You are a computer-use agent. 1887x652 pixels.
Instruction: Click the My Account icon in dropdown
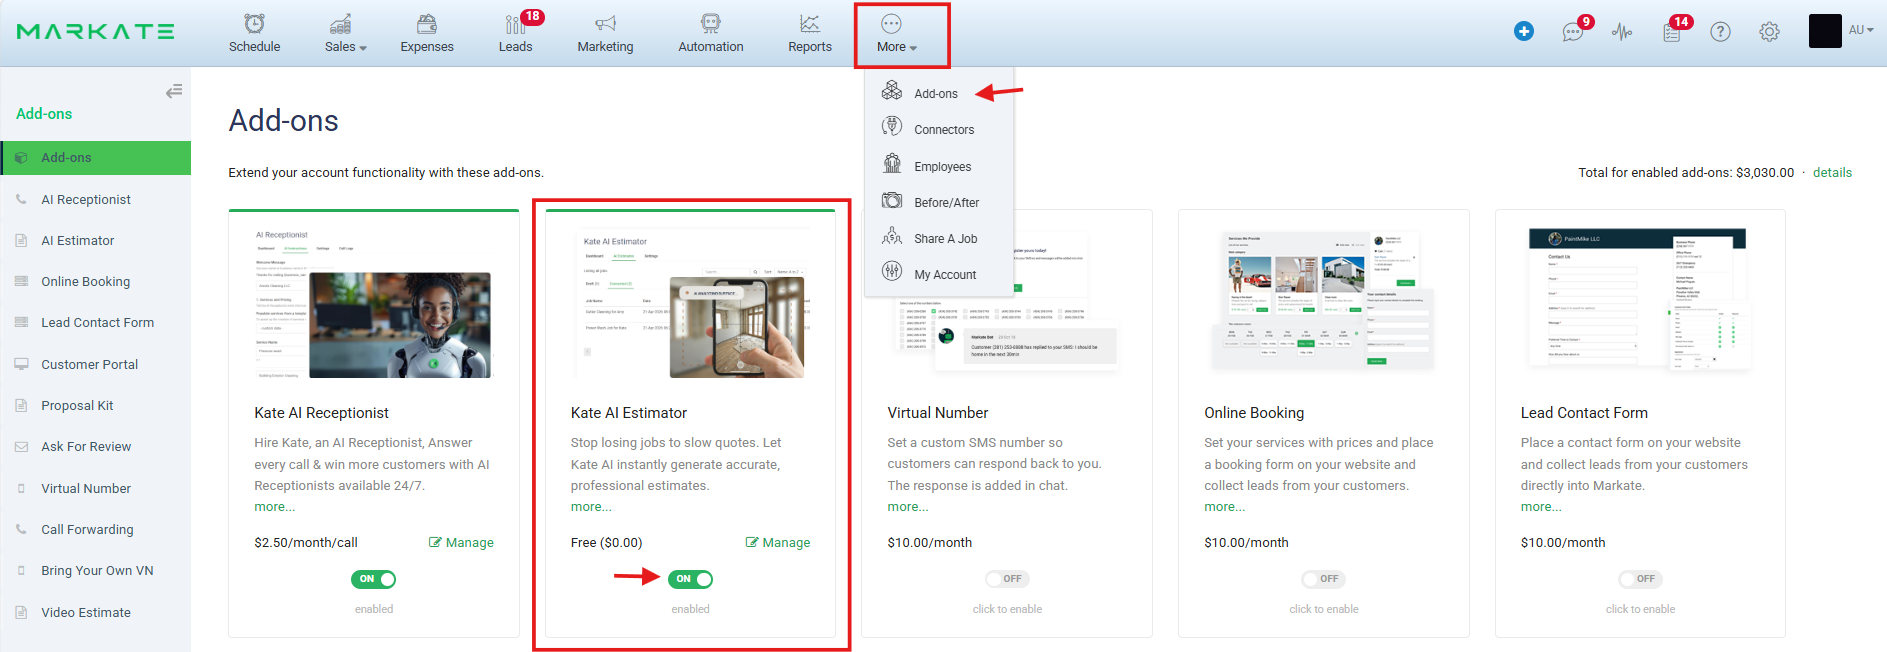pos(892,272)
